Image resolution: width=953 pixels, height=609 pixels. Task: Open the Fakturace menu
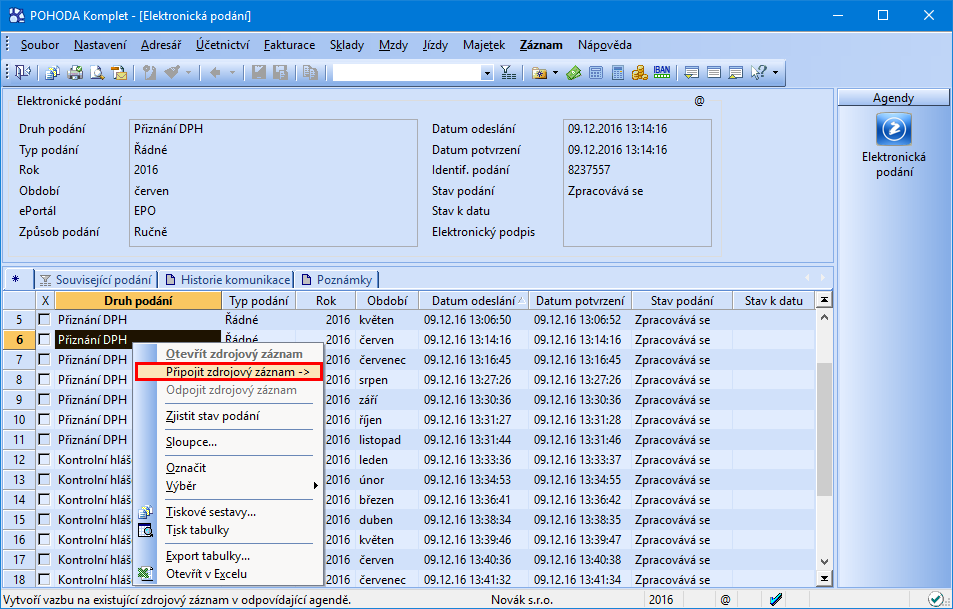click(289, 45)
